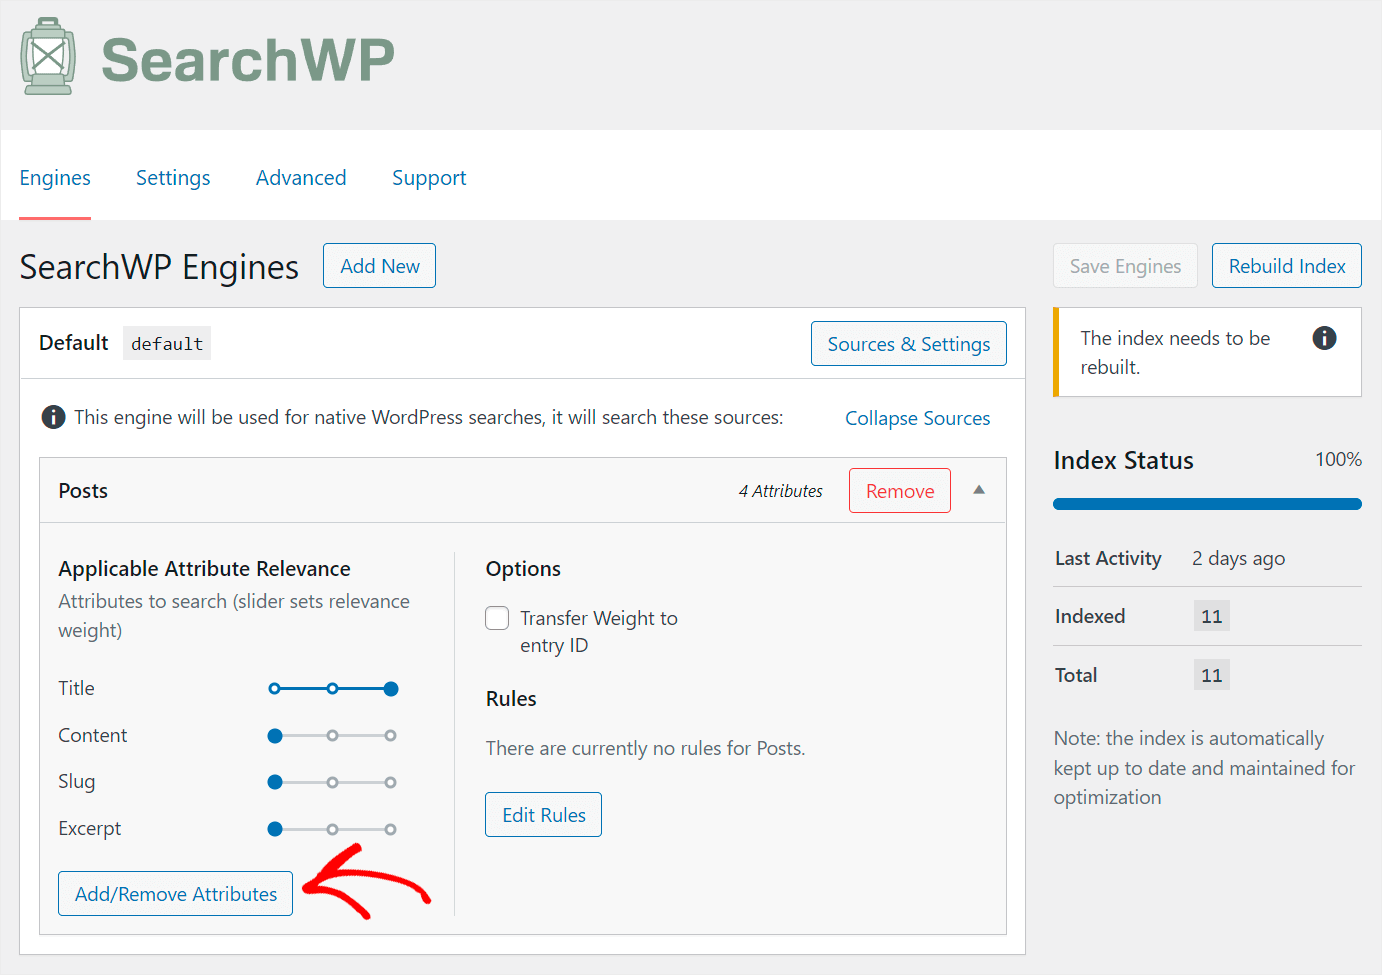Image resolution: width=1382 pixels, height=975 pixels.
Task: Collapse the Posts source with triangle arrow
Action: 979,490
